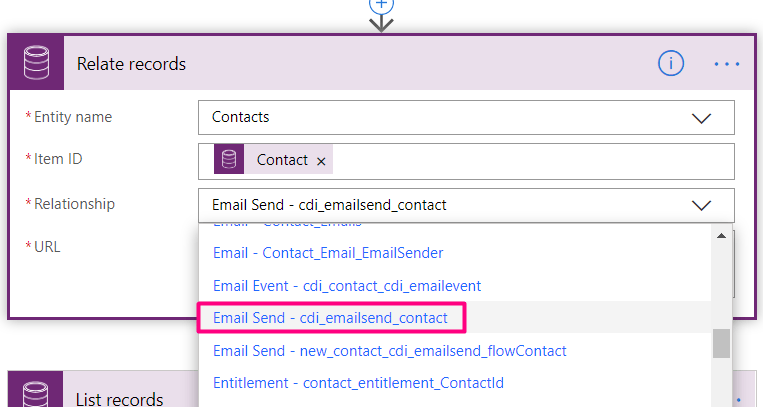Click the insert step plus icon above
The image size is (763, 407).
(x=381, y=4)
